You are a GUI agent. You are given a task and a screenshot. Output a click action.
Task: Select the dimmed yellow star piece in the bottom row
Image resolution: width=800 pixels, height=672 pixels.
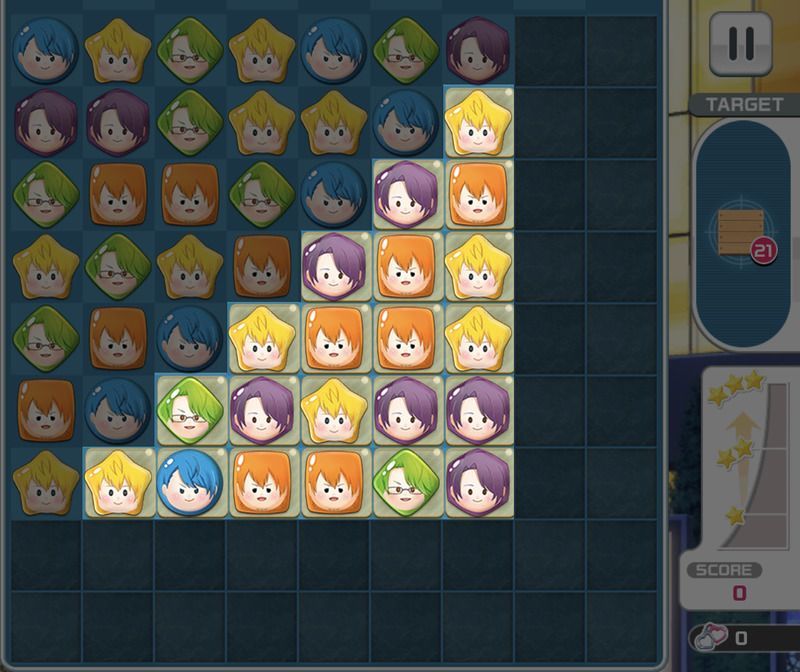click(x=45, y=483)
